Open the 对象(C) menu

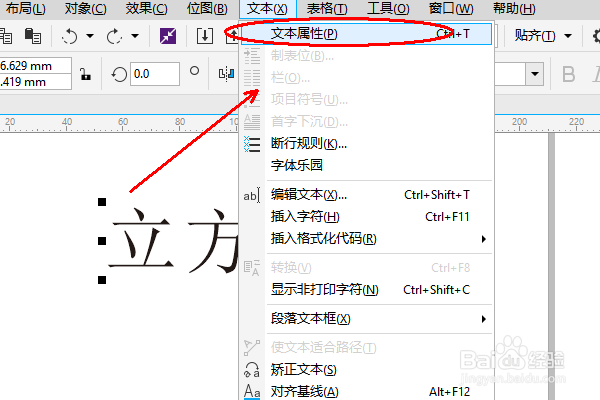point(85,8)
